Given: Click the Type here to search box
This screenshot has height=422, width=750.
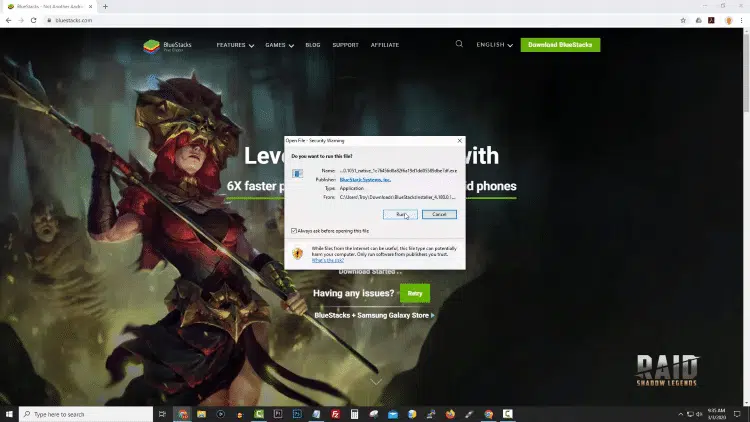Looking at the screenshot, I should 86,414.
